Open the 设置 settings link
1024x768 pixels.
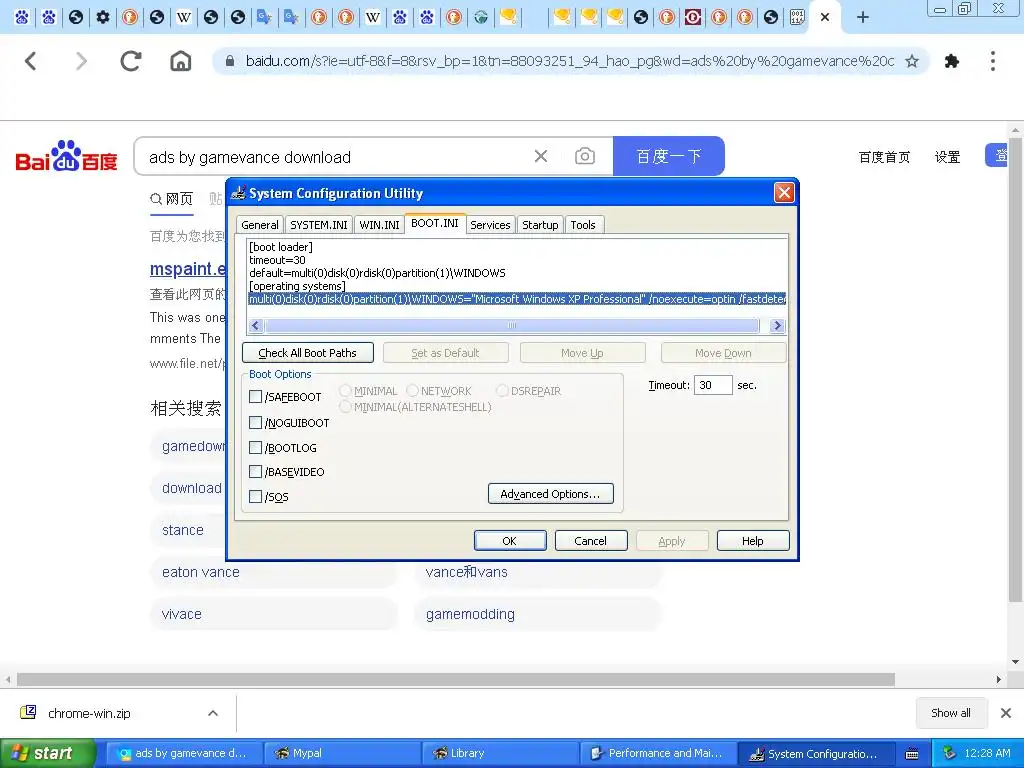(x=947, y=157)
